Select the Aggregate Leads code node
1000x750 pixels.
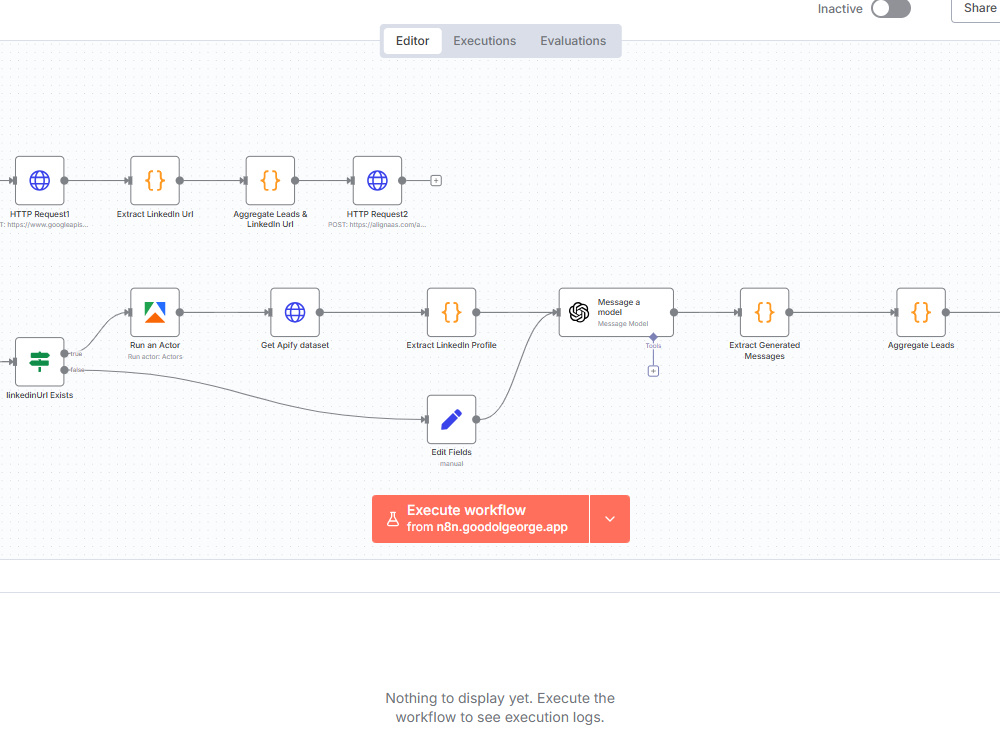pyautogui.click(x=921, y=312)
